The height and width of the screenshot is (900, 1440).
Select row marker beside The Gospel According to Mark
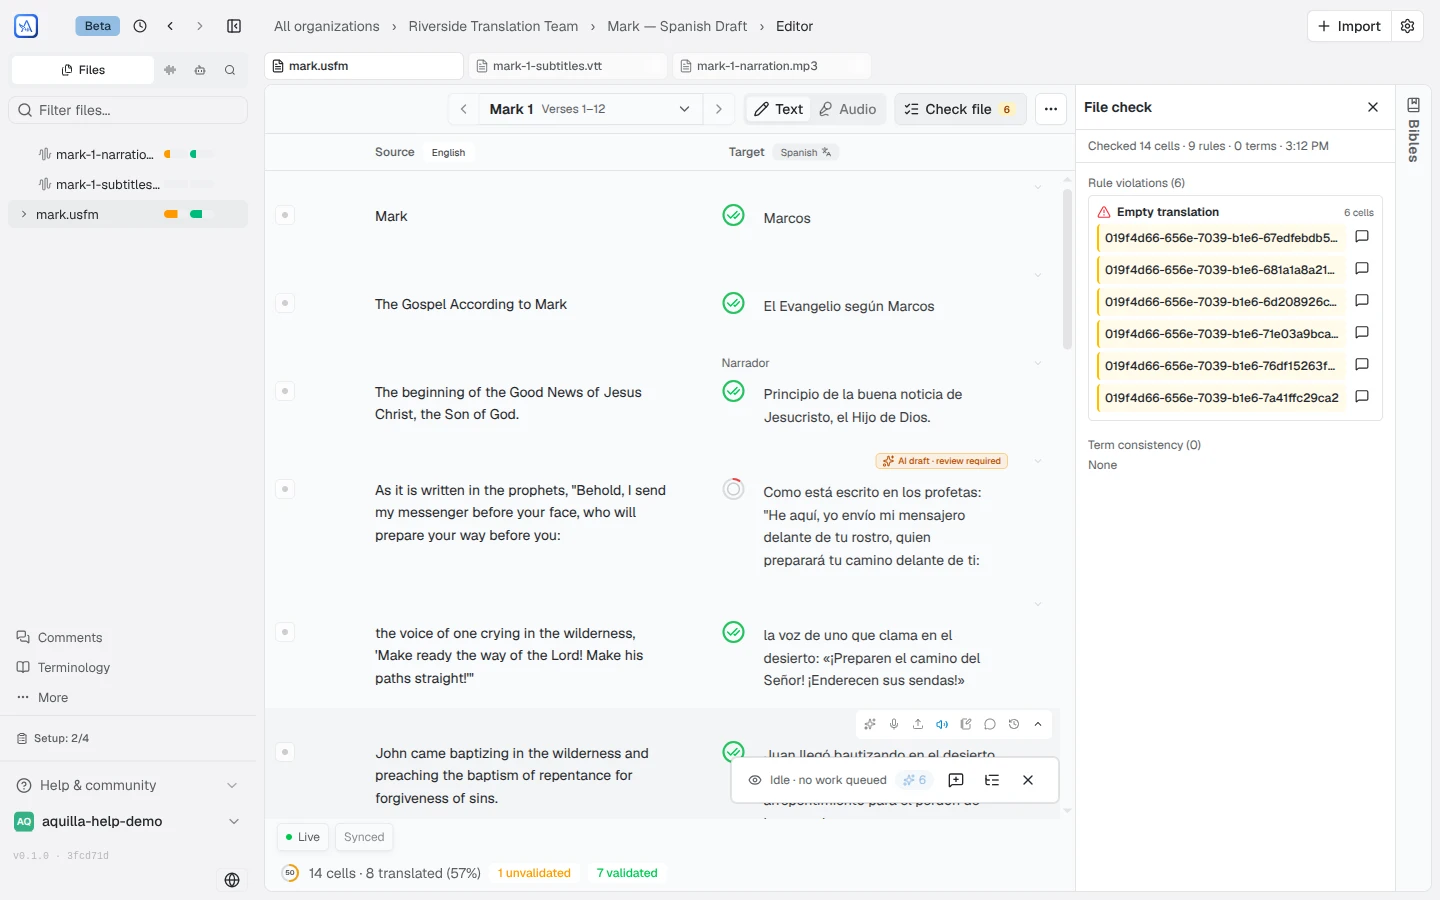point(285,303)
